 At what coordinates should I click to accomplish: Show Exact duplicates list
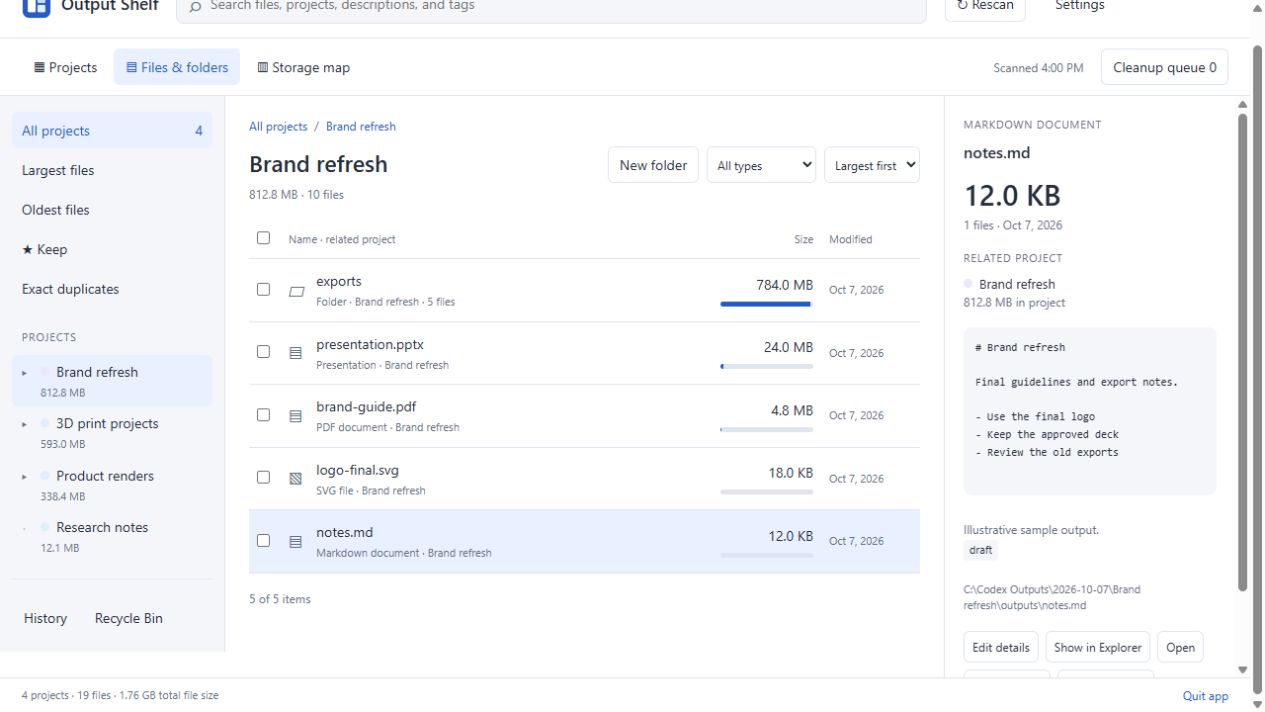tap(112, 289)
